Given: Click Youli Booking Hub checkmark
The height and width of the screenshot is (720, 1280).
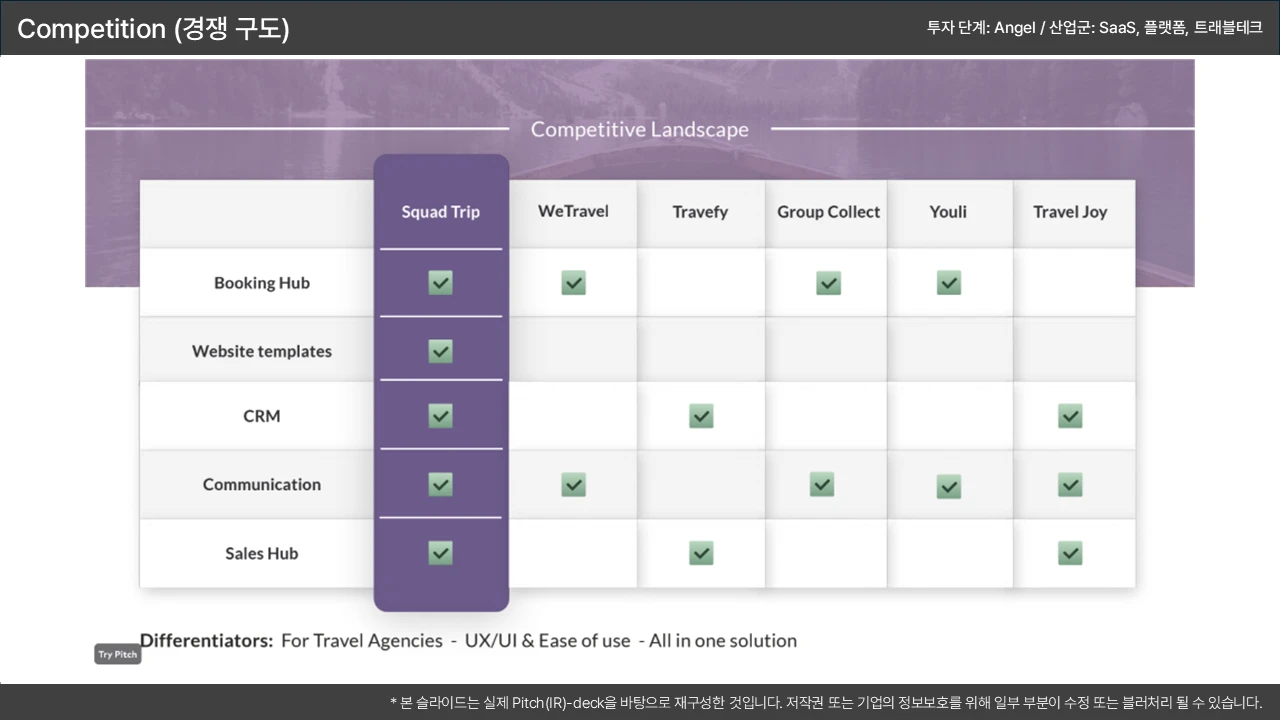Looking at the screenshot, I should point(948,283).
